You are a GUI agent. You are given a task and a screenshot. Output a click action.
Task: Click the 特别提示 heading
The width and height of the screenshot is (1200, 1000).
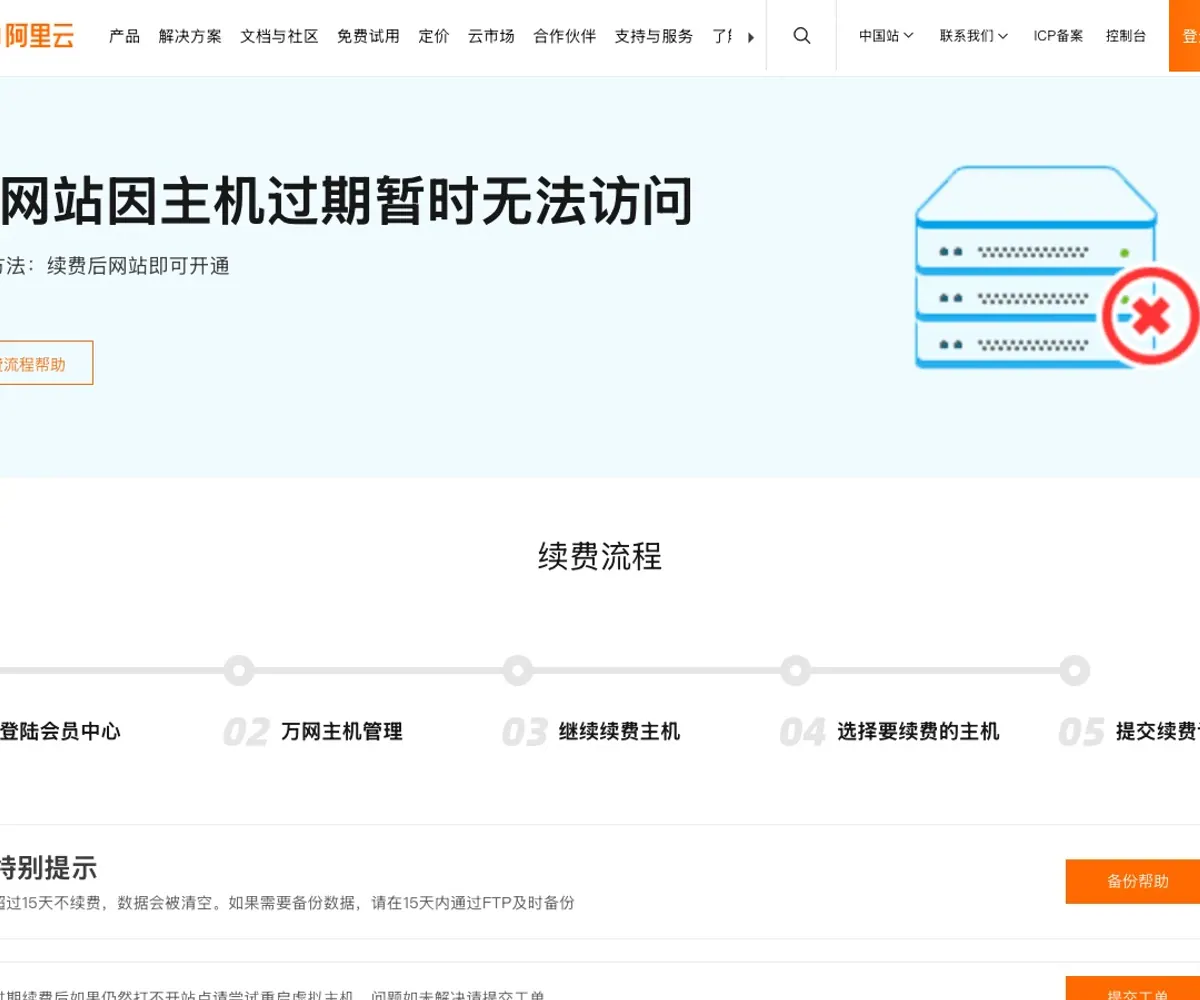pos(48,868)
